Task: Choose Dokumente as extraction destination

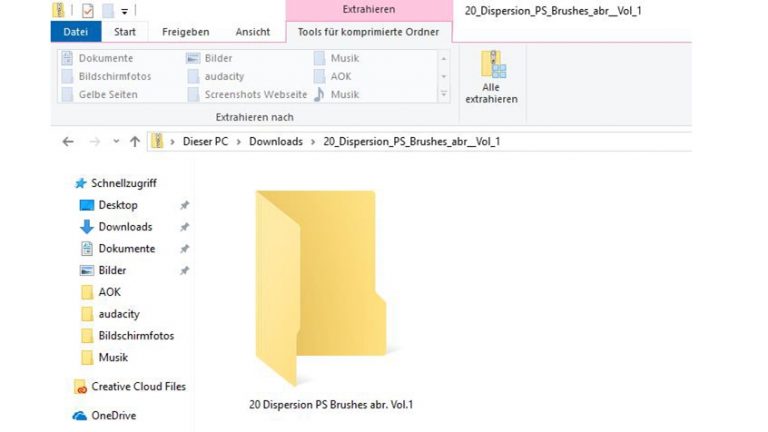Action: click(98, 58)
